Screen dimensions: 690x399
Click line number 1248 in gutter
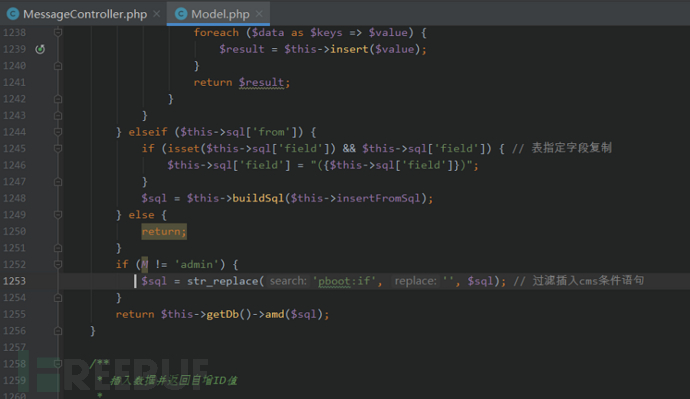[x=14, y=198]
